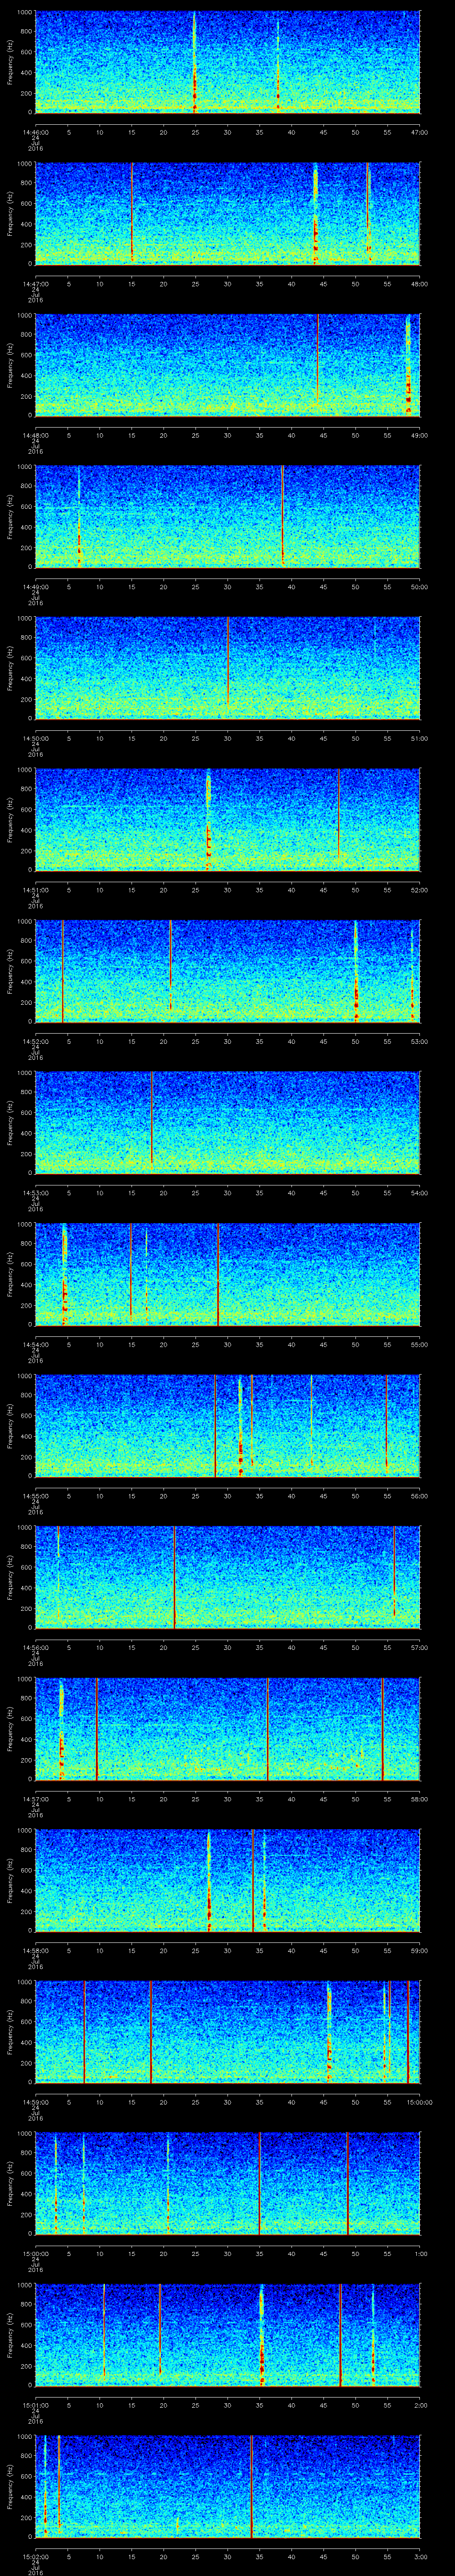The height and width of the screenshot is (2576, 455).
Task: Click the 50:00 end-time axis label
Action: point(419,587)
